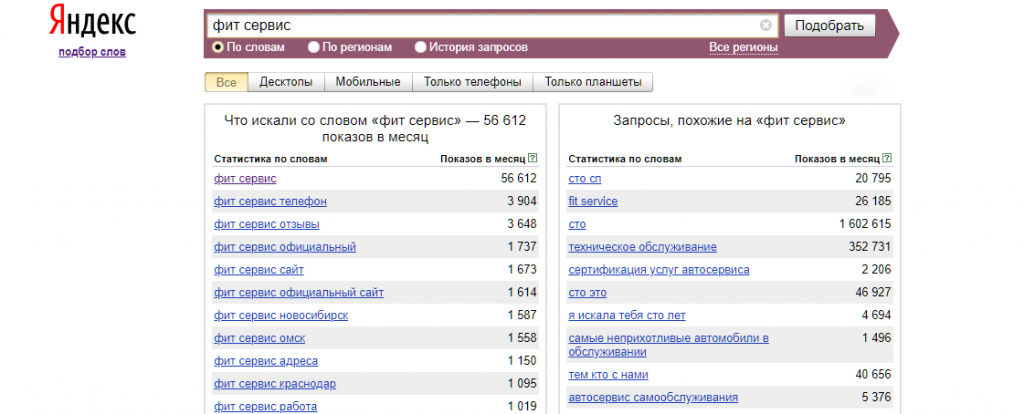Open the 'фит сервис сайт' link

point(259,270)
